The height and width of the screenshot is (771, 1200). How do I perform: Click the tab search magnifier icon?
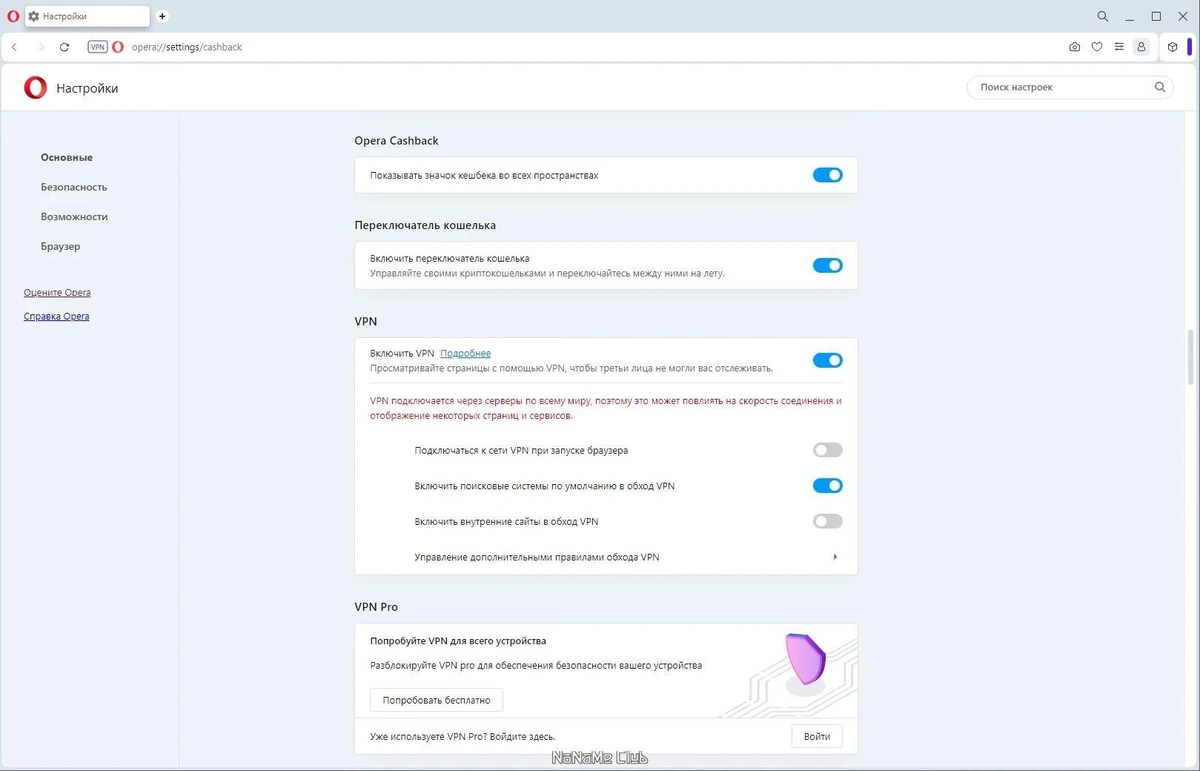(1102, 16)
